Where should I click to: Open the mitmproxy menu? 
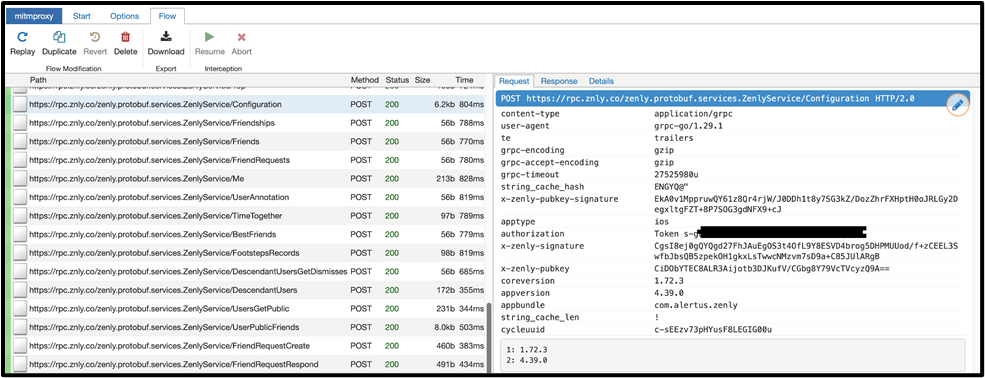pyautogui.click(x=34, y=16)
